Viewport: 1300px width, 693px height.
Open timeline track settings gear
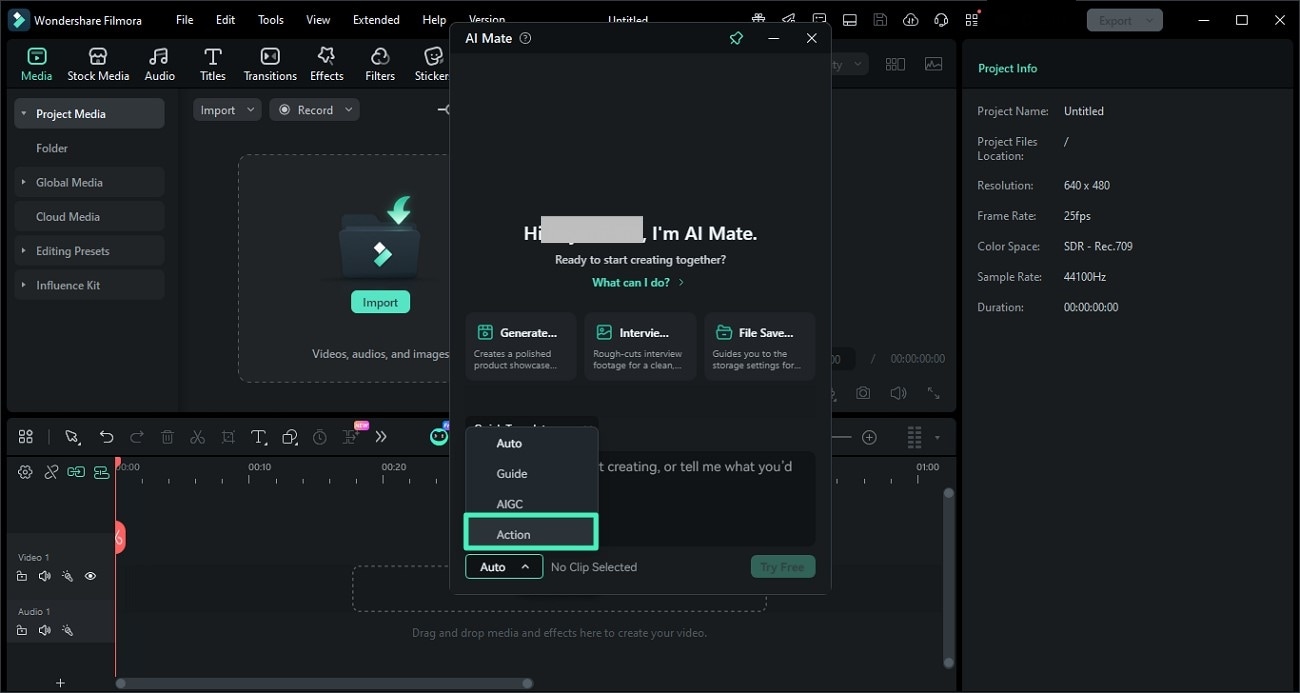(x=25, y=472)
